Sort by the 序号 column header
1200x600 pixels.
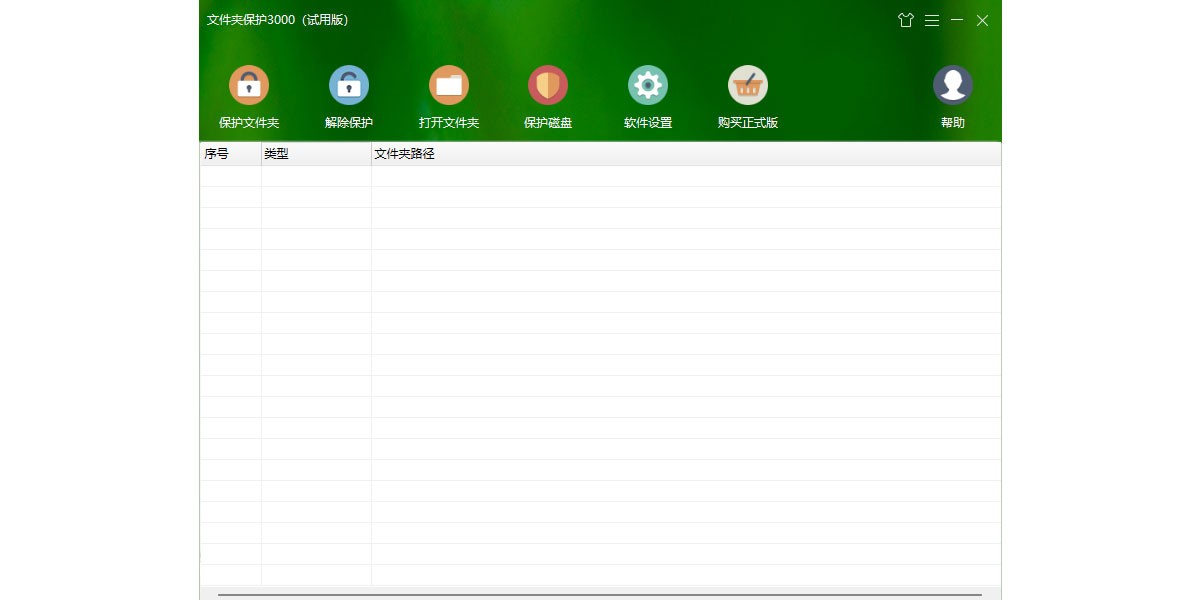click(231, 154)
